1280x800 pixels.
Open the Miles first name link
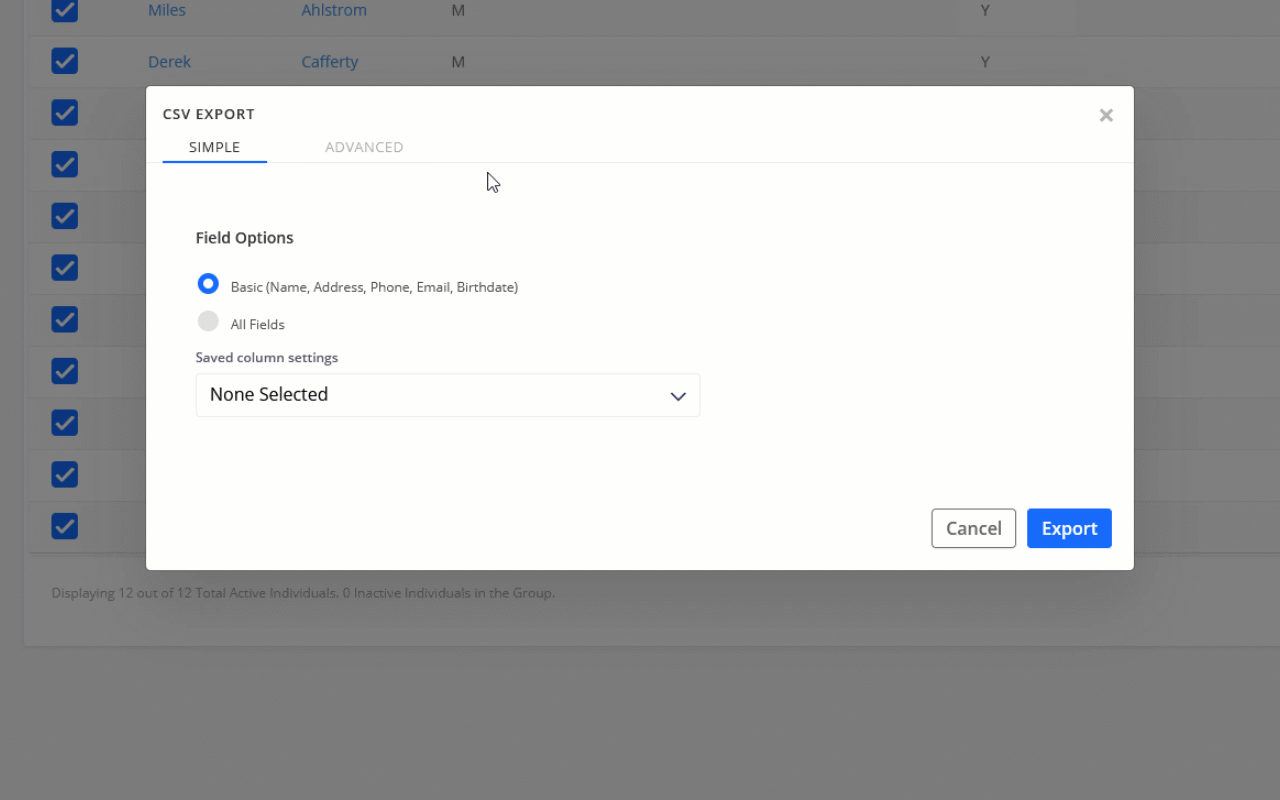point(166,10)
